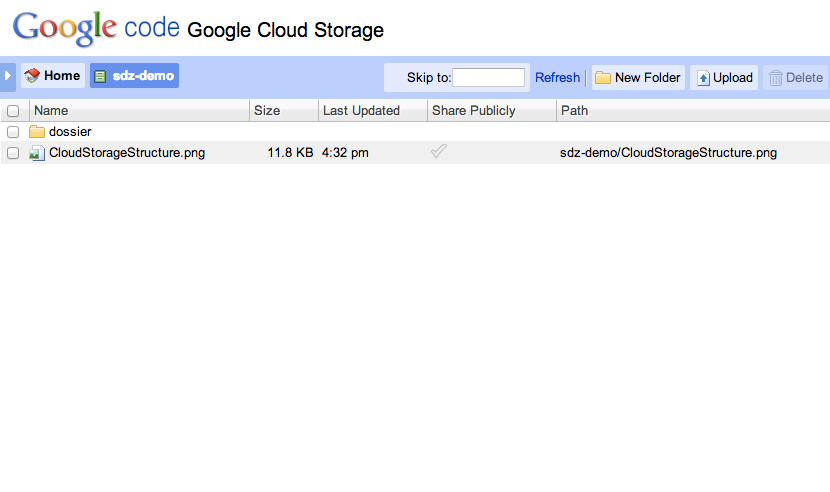The height and width of the screenshot is (492, 830).
Task: Expand the left sidebar with the triangle arrow
Action: coord(8,76)
